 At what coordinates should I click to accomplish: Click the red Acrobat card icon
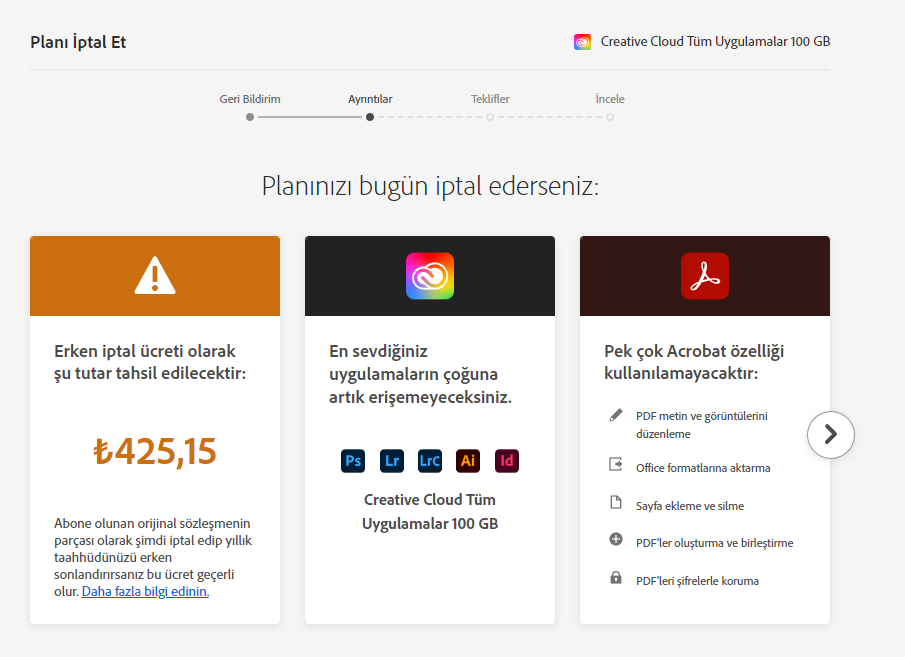(x=705, y=276)
